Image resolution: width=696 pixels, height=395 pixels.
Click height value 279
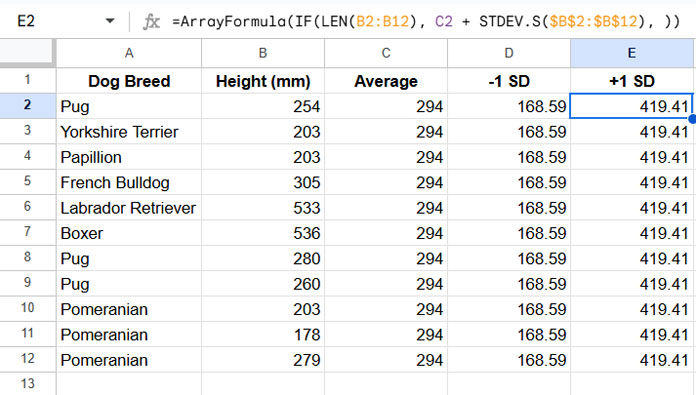point(263,359)
